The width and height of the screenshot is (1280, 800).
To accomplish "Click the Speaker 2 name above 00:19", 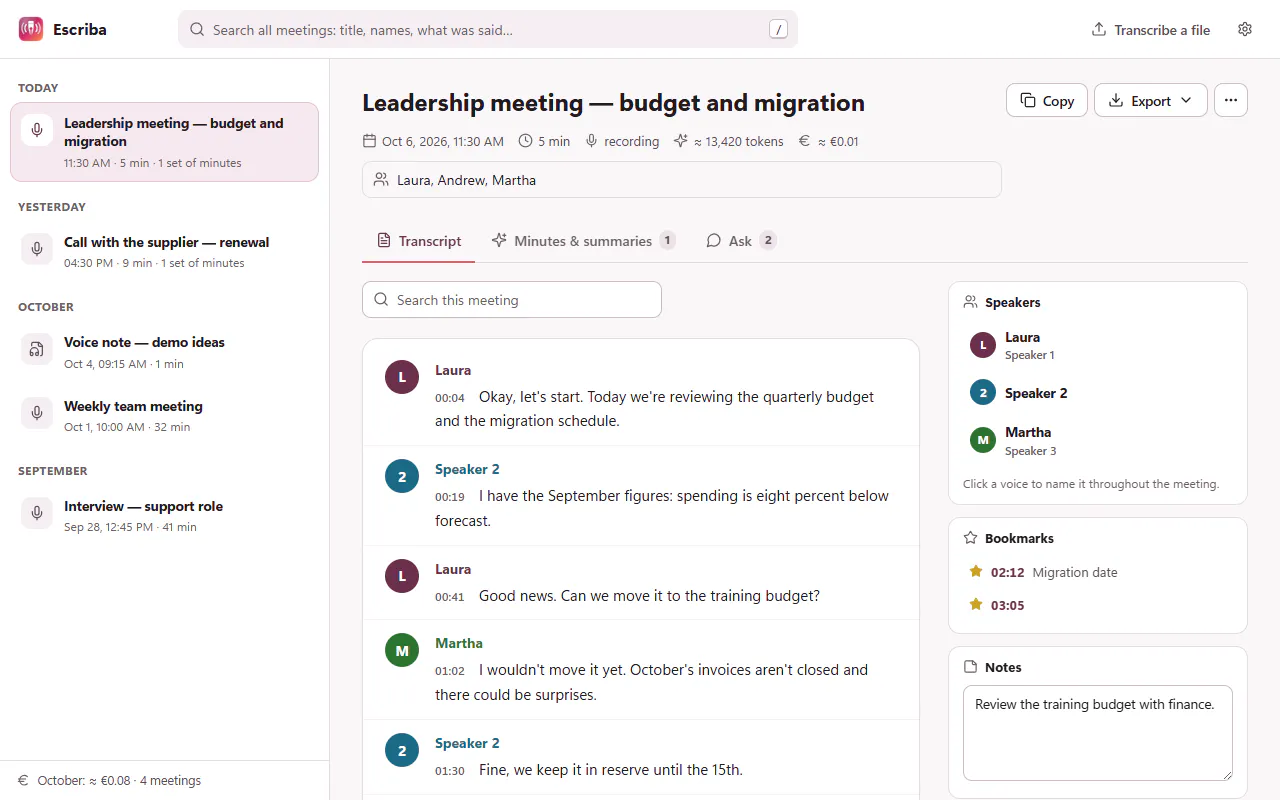I will click(x=467, y=469).
